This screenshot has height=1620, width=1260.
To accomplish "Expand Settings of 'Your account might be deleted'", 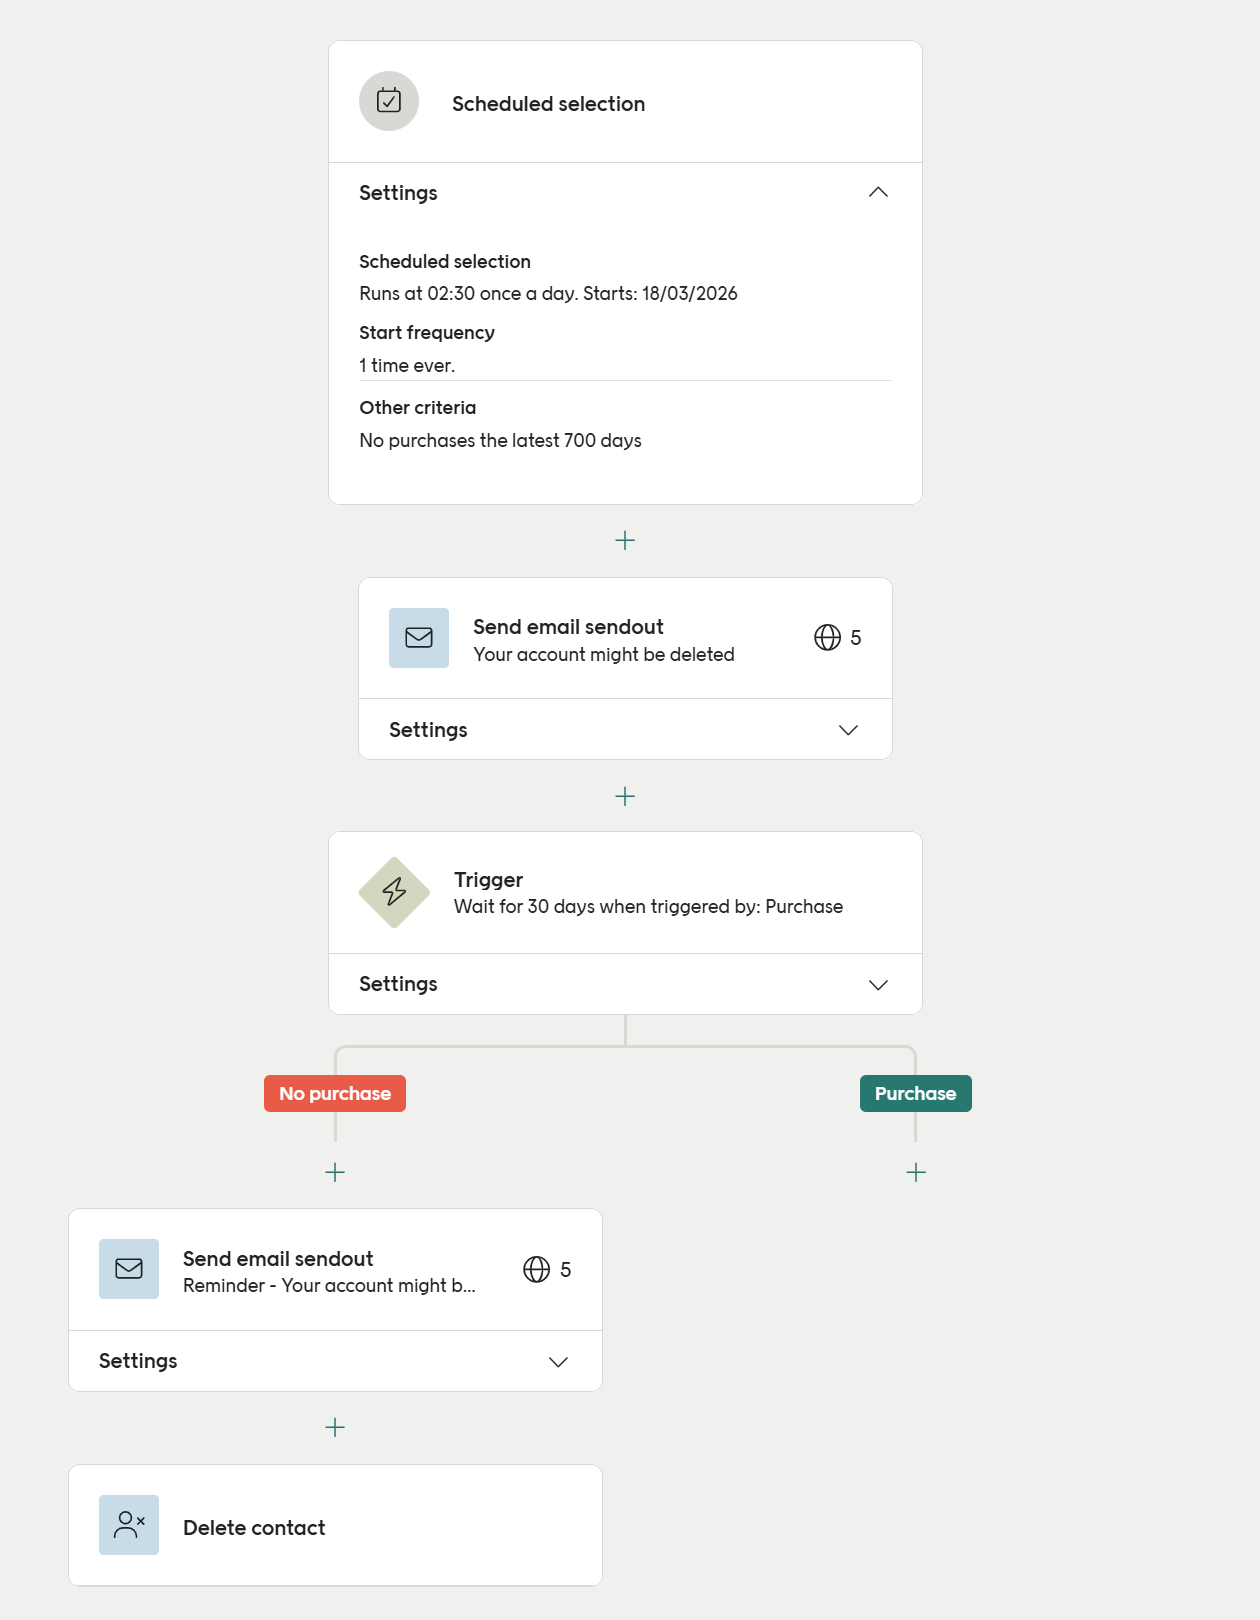I will (x=848, y=730).
